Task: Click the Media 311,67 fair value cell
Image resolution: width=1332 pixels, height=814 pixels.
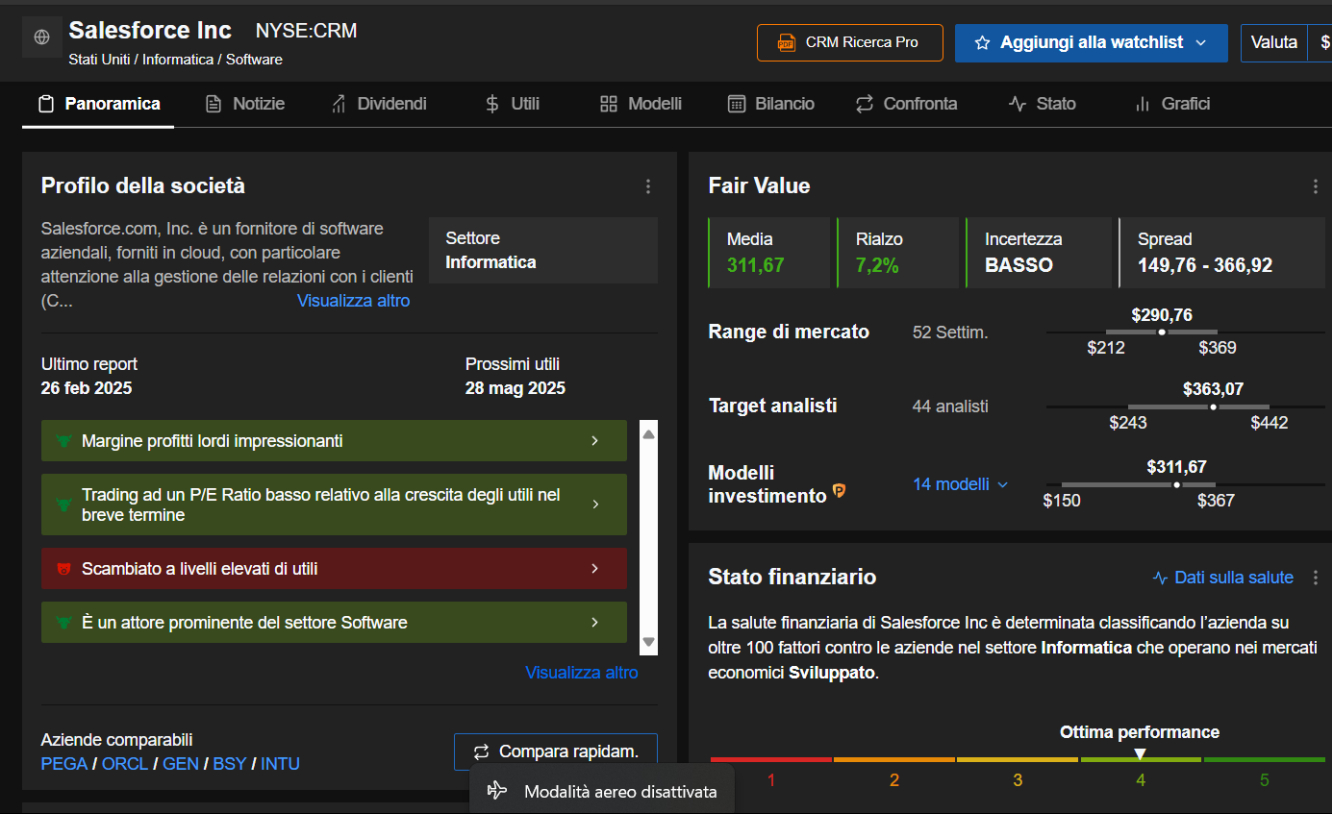Action: pos(770,253)
